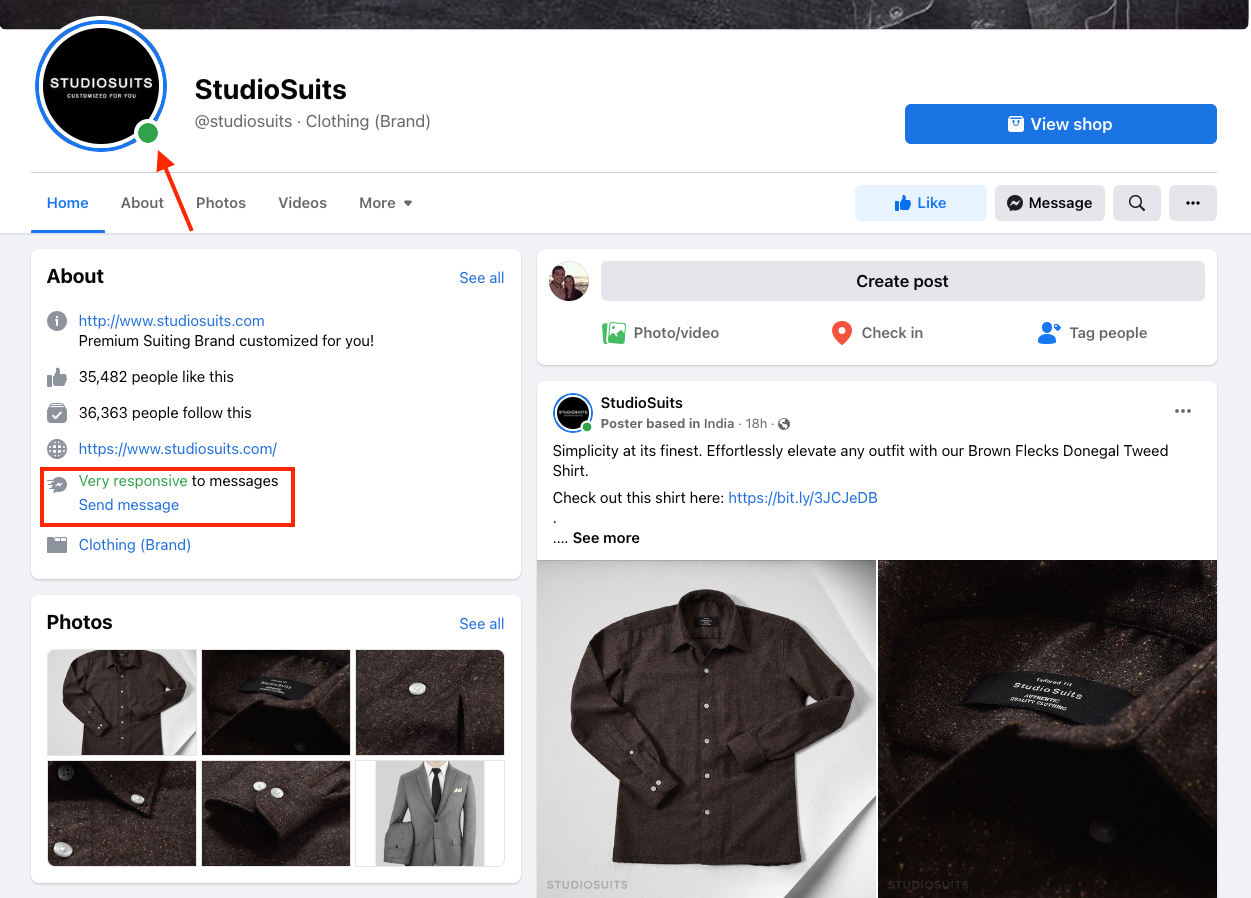Click the Create post button
The image size is (1251, 898).
pyautogui.click(x=902, y=281)
